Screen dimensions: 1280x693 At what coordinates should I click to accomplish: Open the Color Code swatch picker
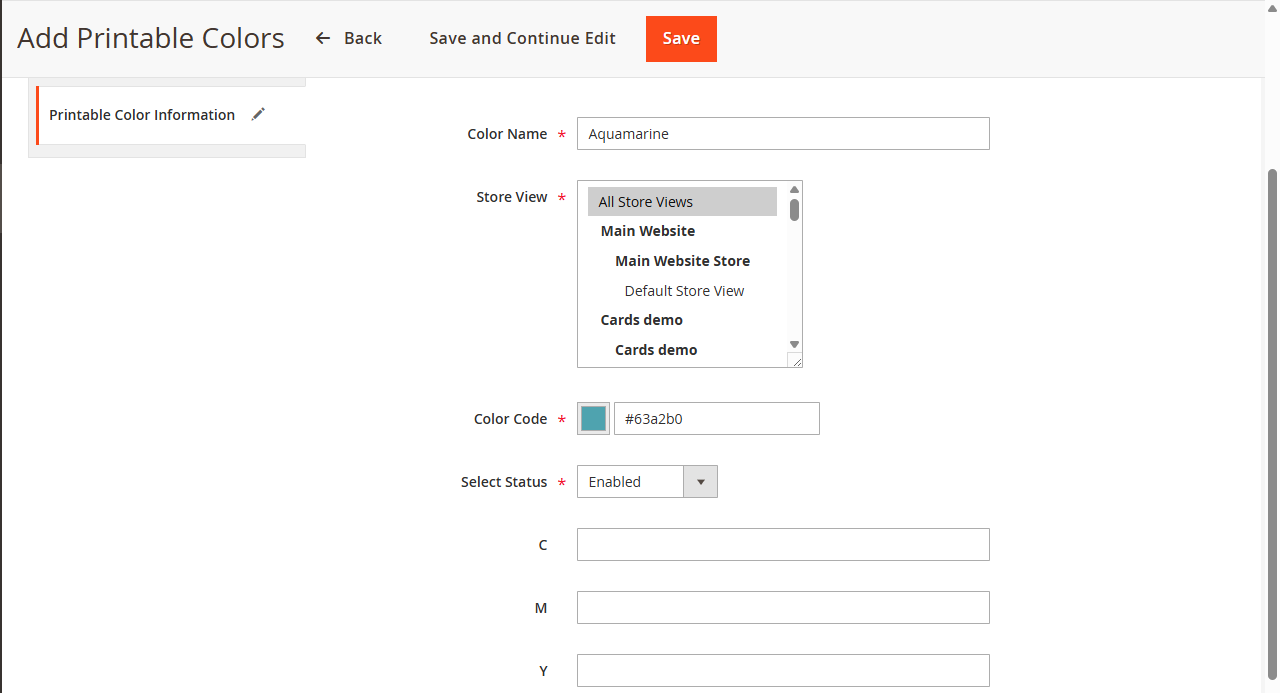(x=593, y=419)
